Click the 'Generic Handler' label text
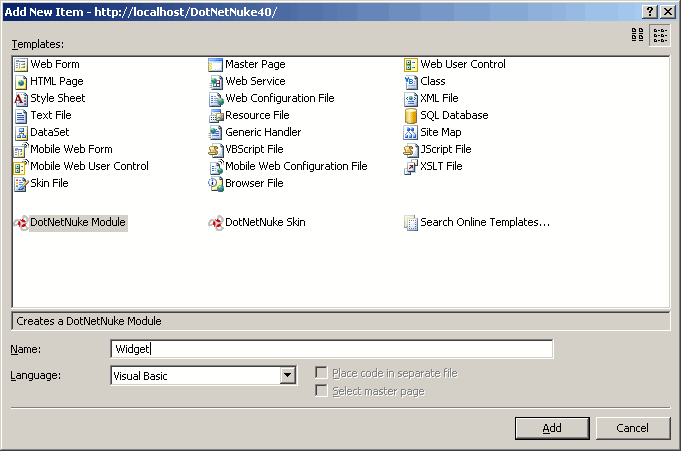This screenshot has height=451, width=681. point(263,132)
